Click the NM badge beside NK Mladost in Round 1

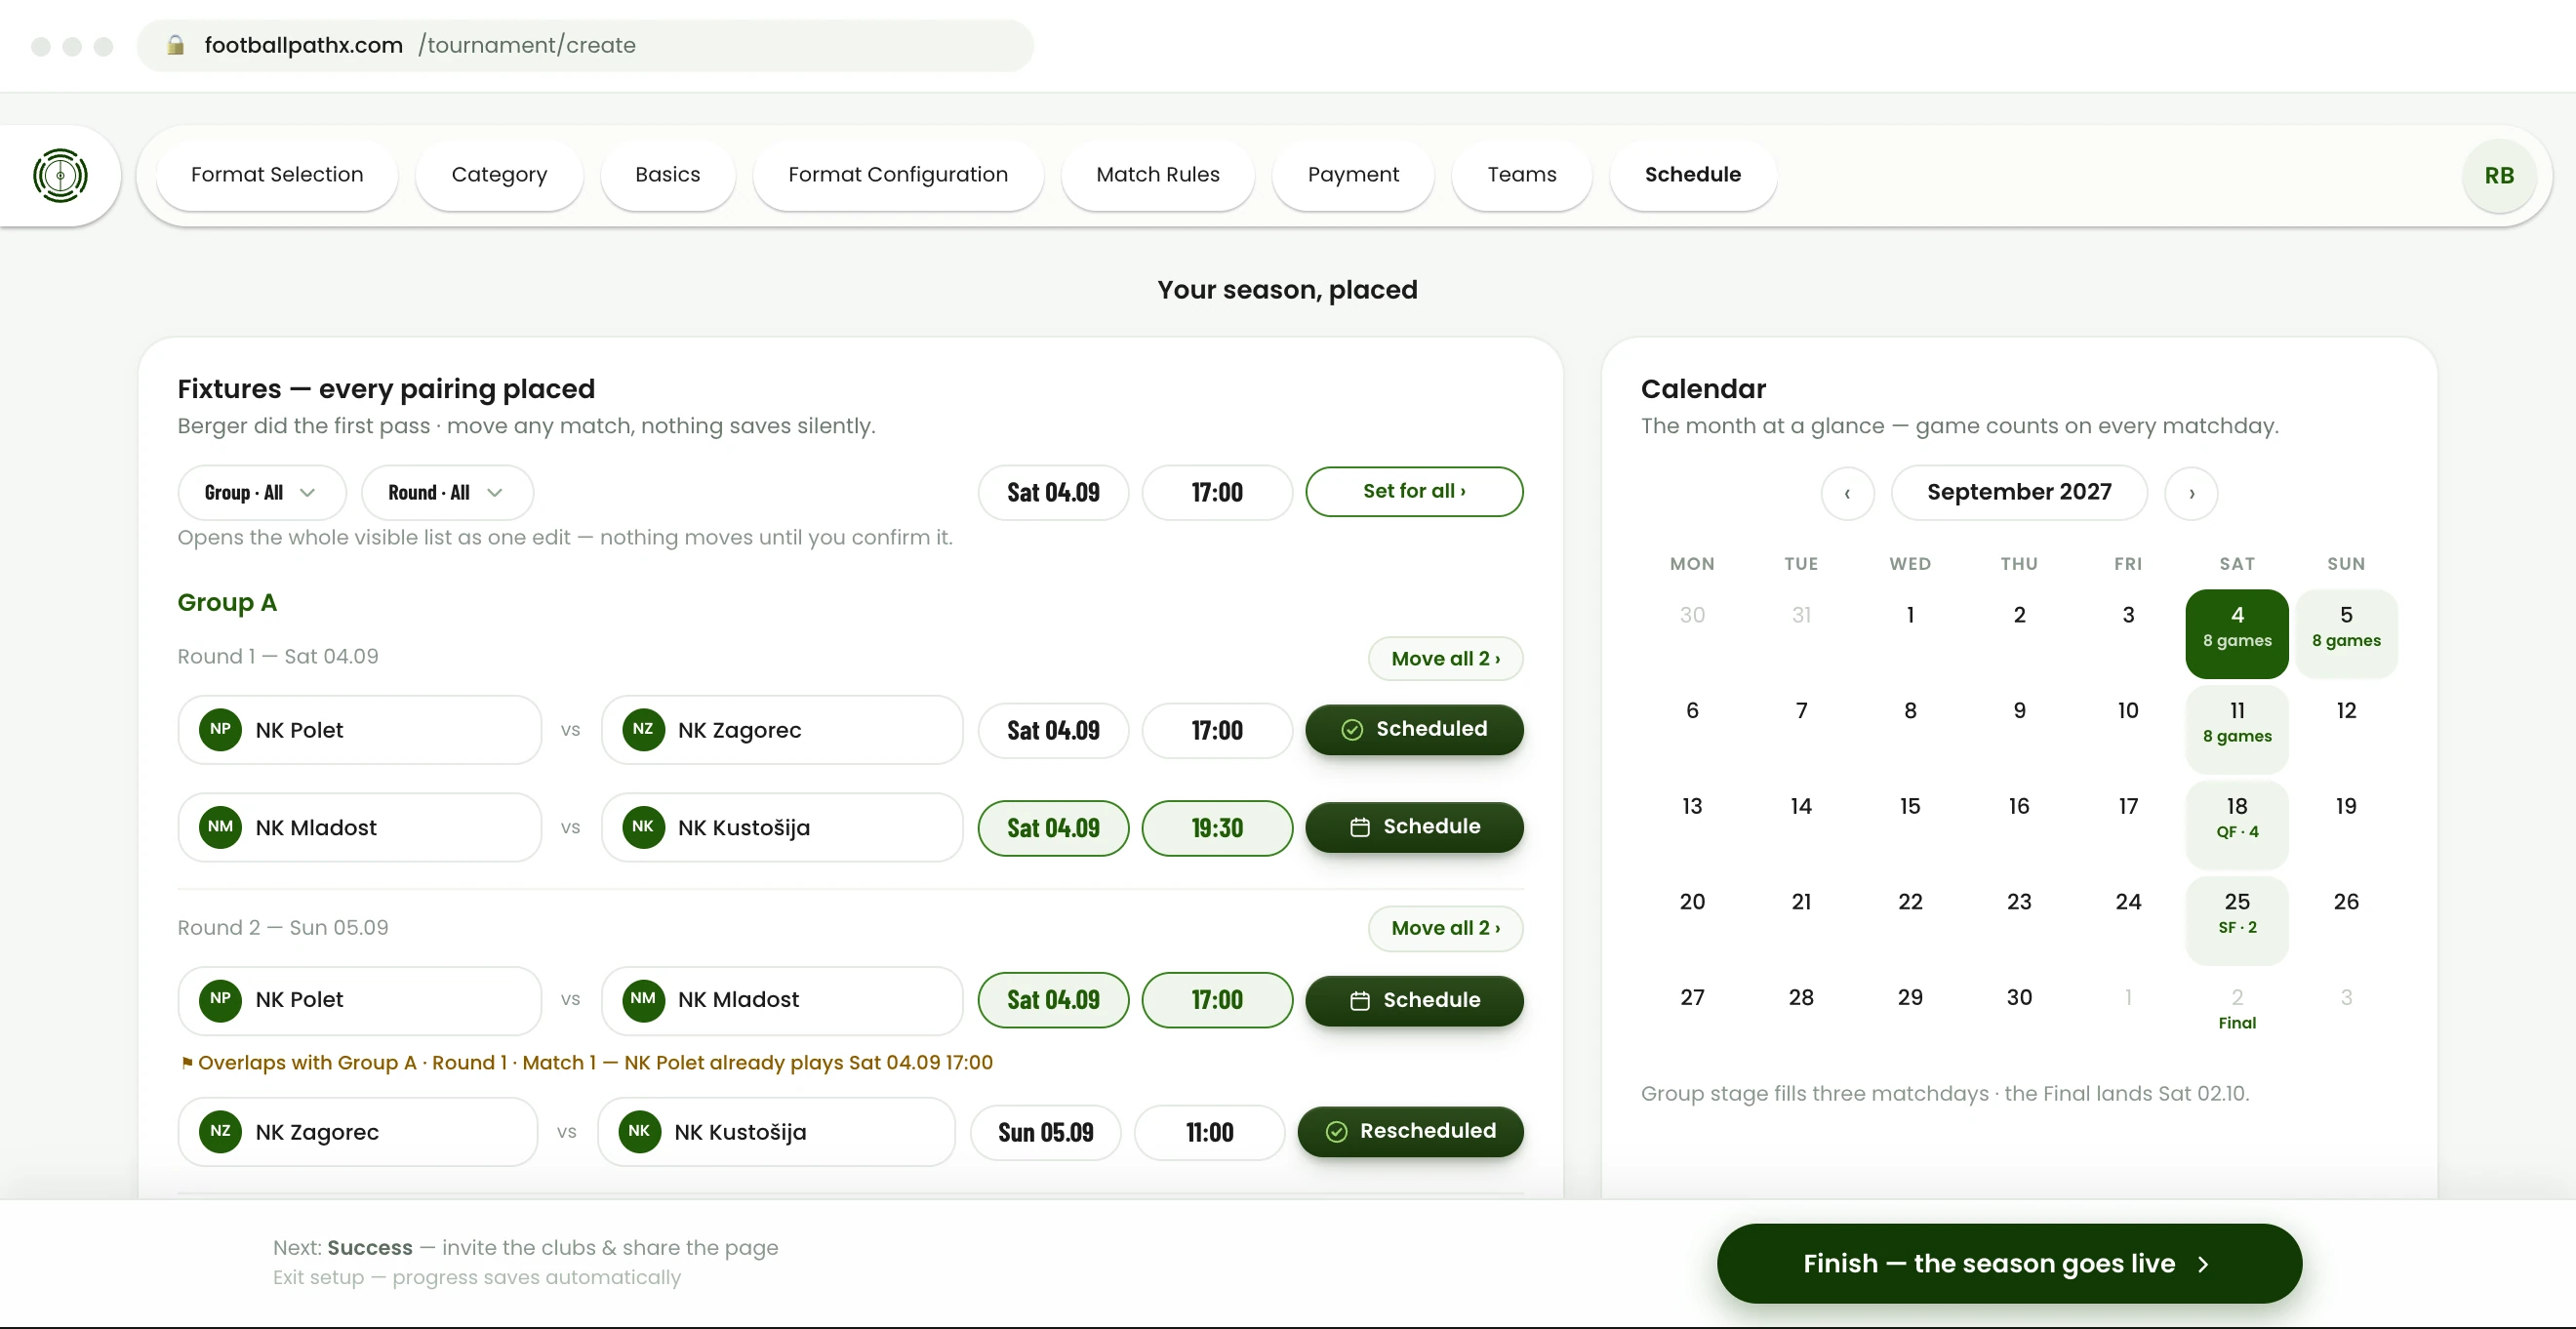(x=220, y=827)
